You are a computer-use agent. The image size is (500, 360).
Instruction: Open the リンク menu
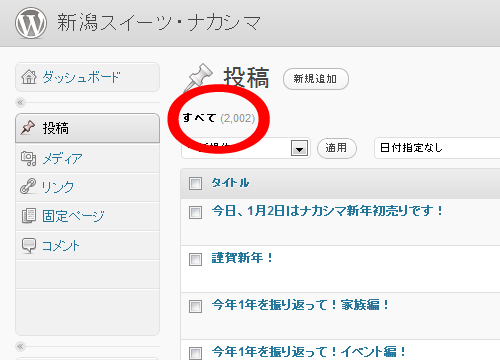pos(57,187)
